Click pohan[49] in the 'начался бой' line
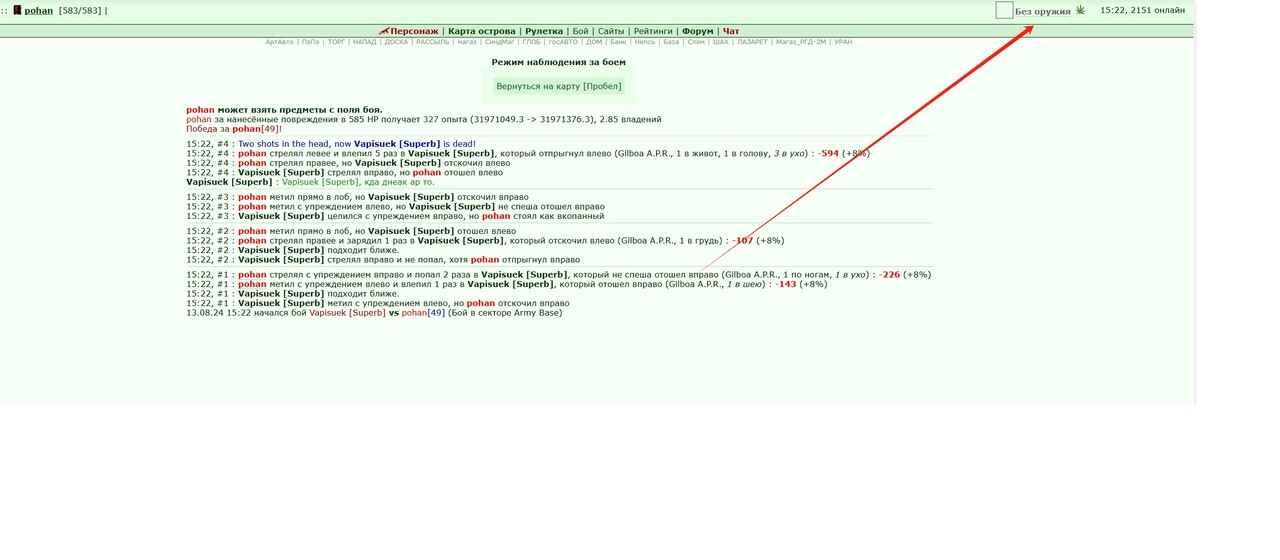Image resolution: width=1280 pixels, height=560 pixels. [423, 313]
